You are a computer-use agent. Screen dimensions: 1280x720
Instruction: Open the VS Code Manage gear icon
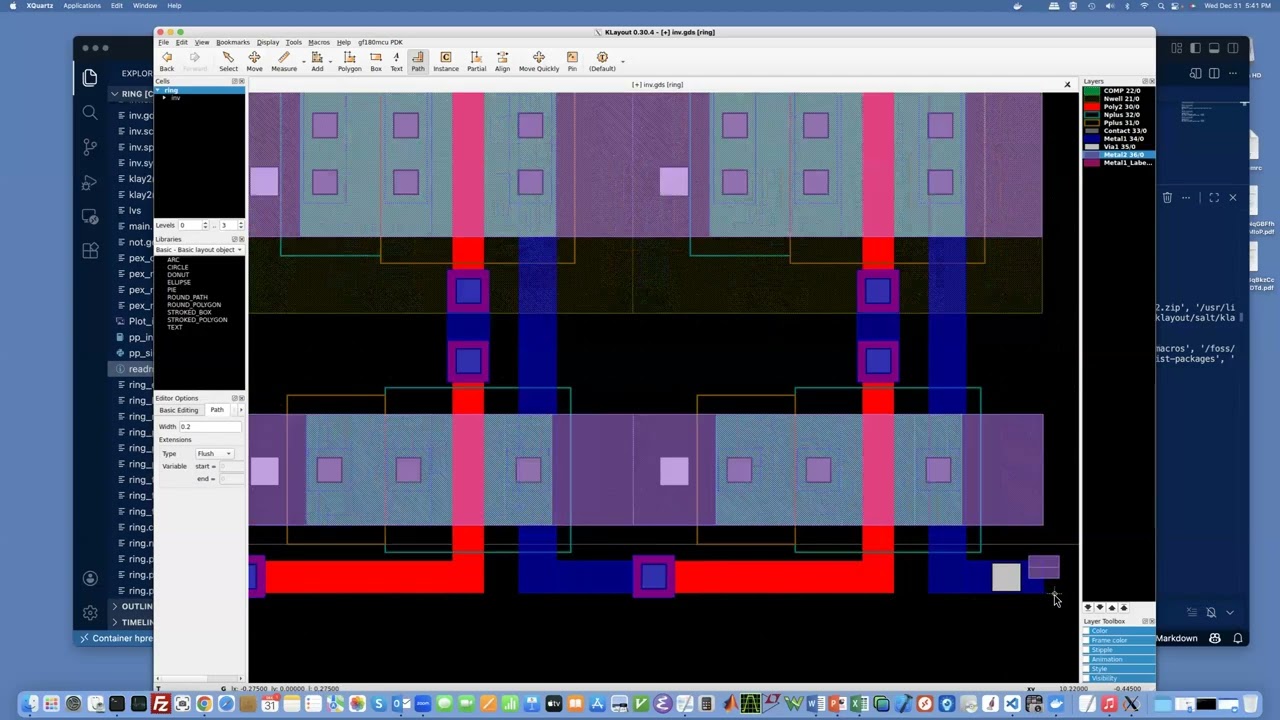90,613
